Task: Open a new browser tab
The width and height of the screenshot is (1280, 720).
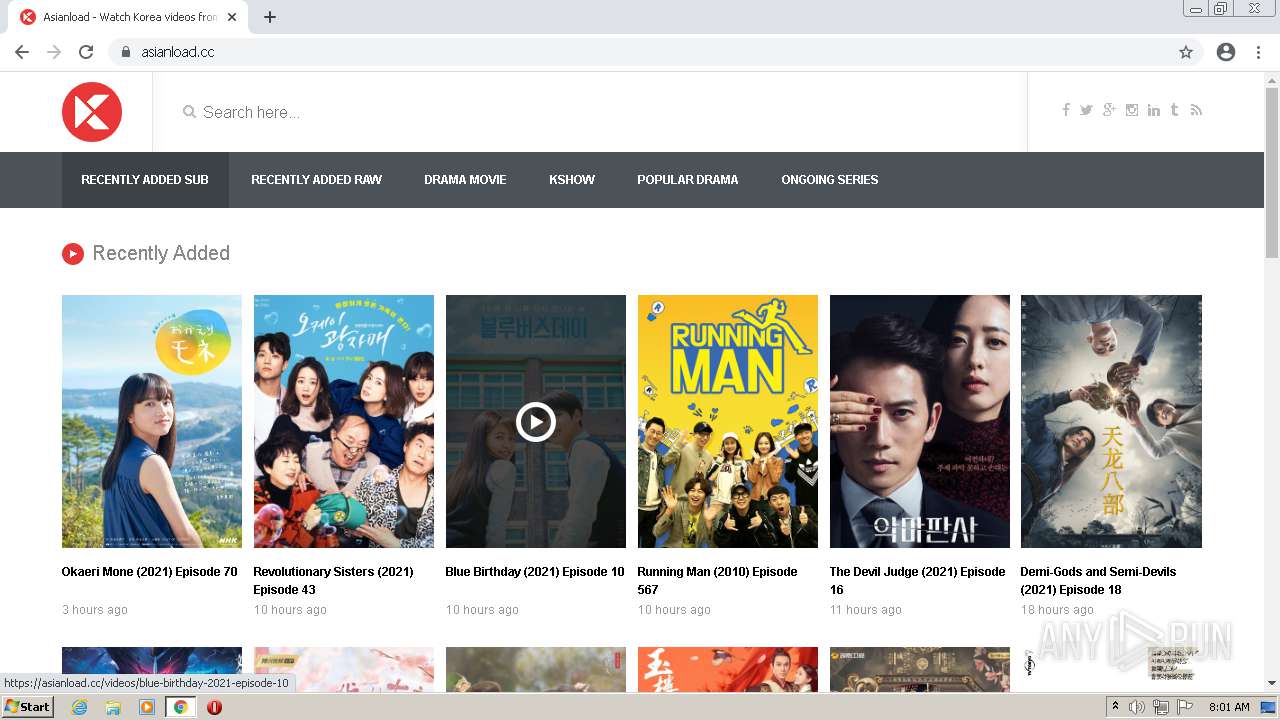Action: (270, 17)
